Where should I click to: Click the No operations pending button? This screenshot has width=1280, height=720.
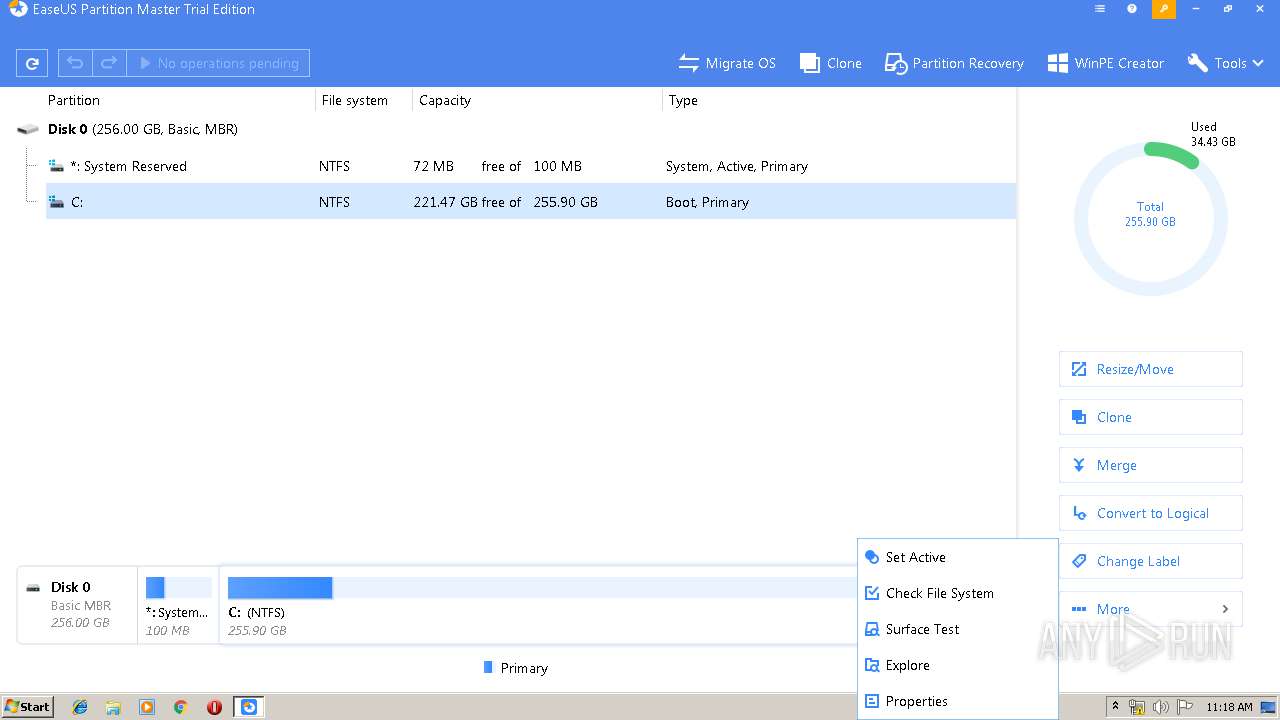click(218, 63)
